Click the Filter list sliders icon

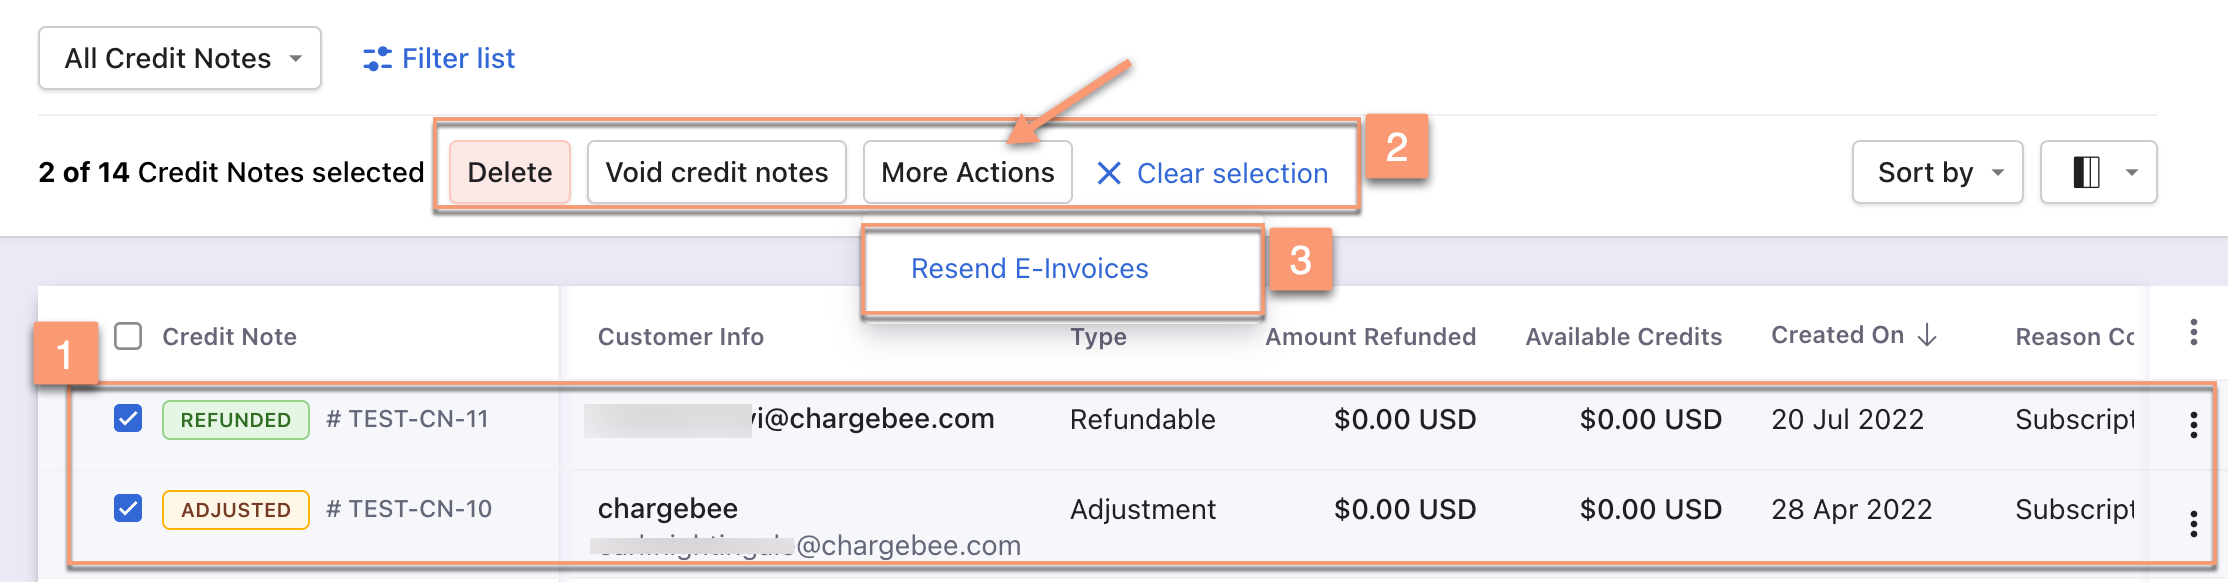[376, 59]
